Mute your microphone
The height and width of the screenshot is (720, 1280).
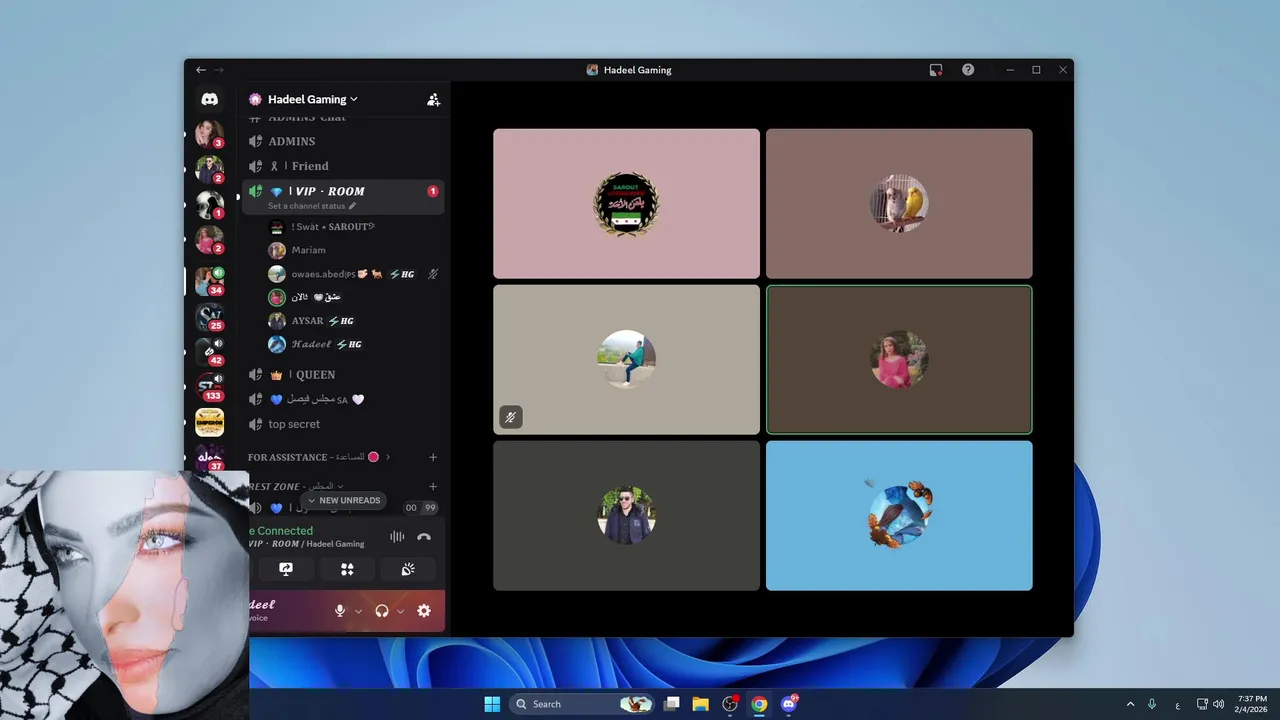[x=340, y=610]
